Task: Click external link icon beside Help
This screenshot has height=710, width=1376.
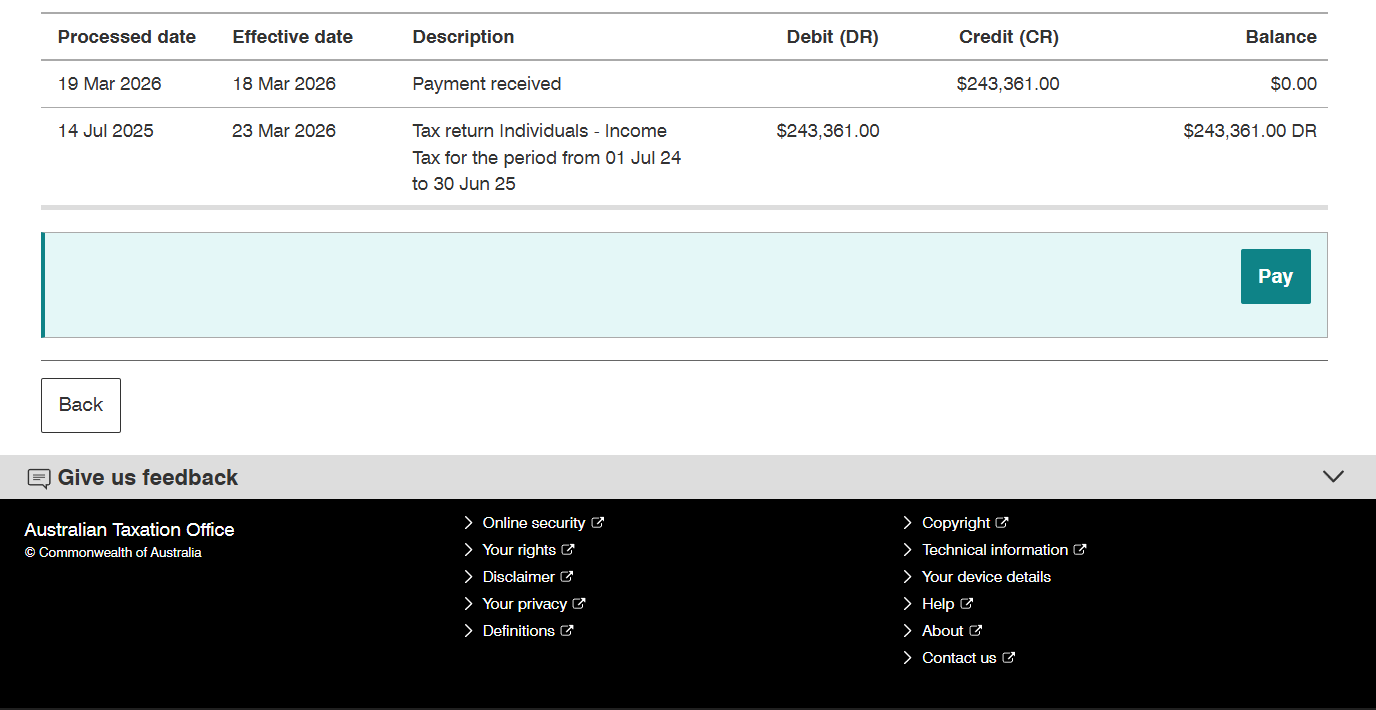Action: pyautogui.click(x=967, y=603)
